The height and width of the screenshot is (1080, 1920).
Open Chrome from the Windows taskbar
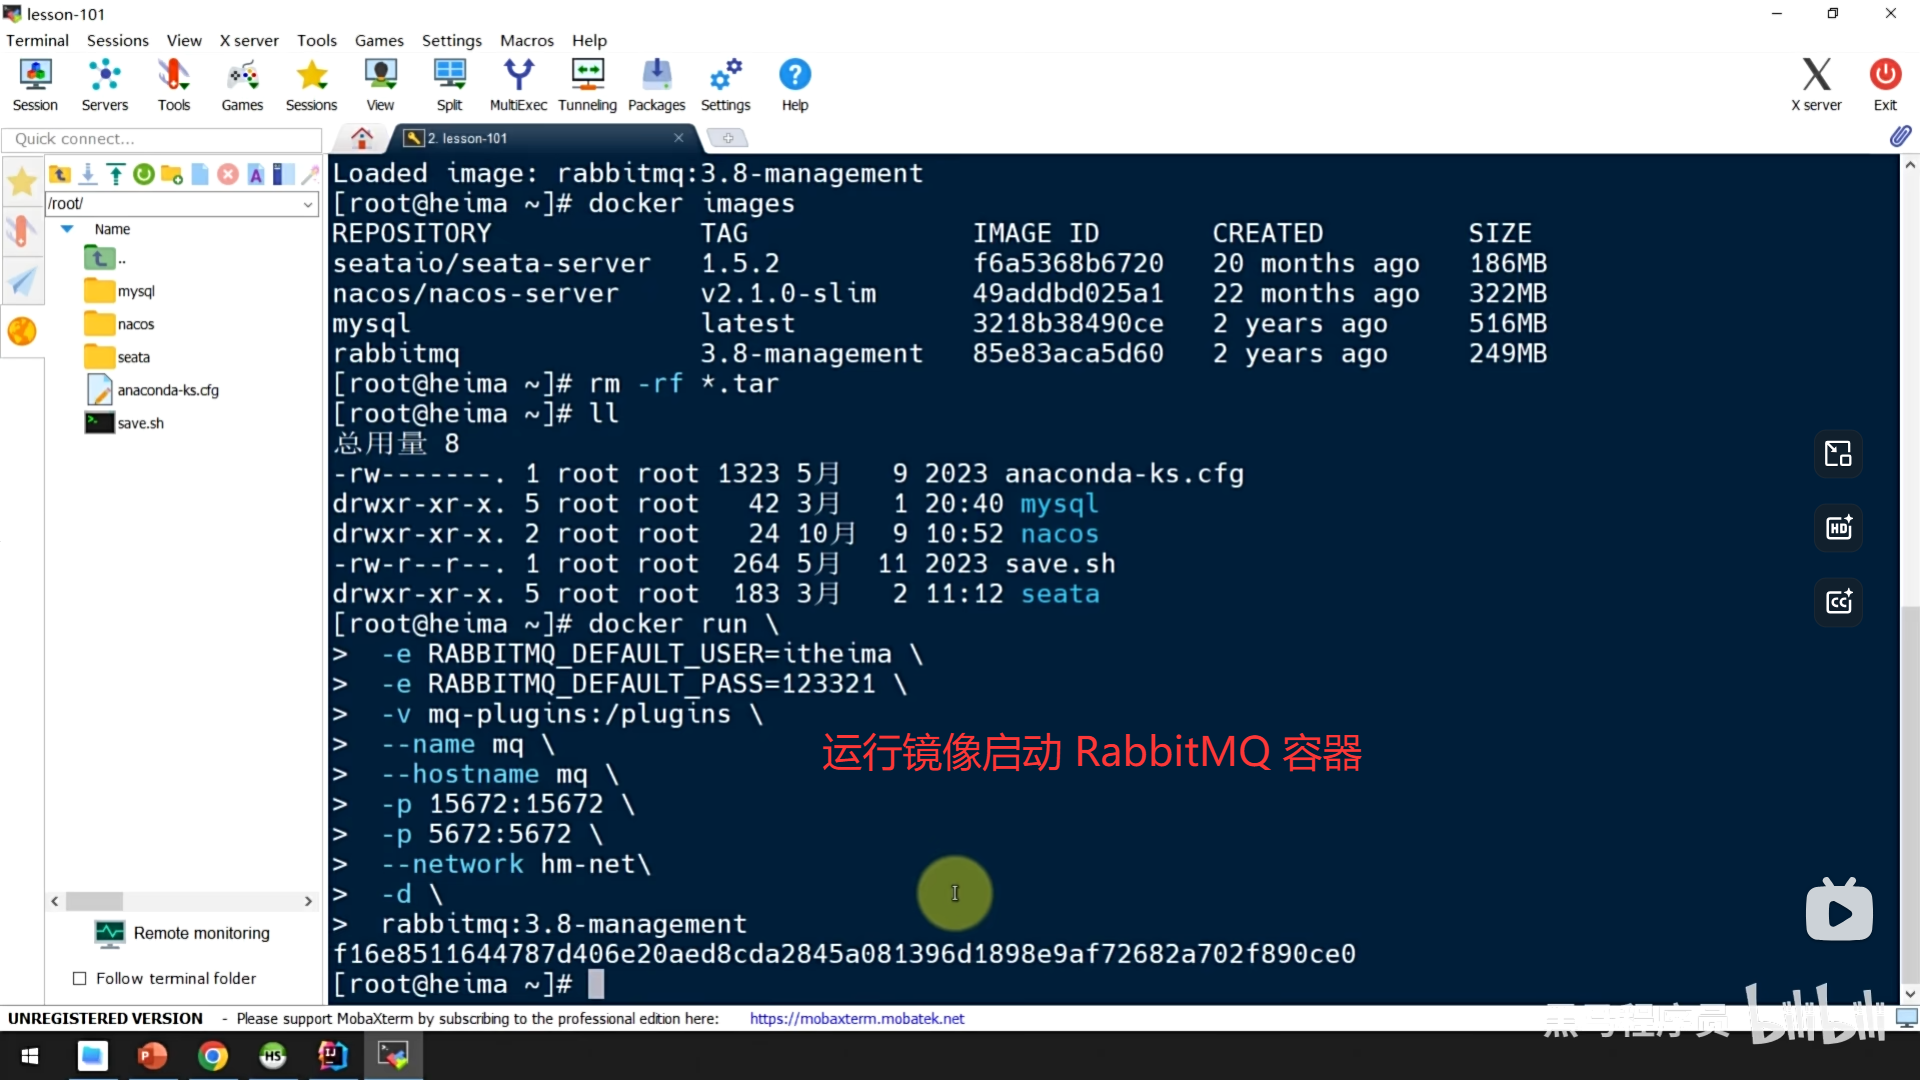[x=213, y=1056]
